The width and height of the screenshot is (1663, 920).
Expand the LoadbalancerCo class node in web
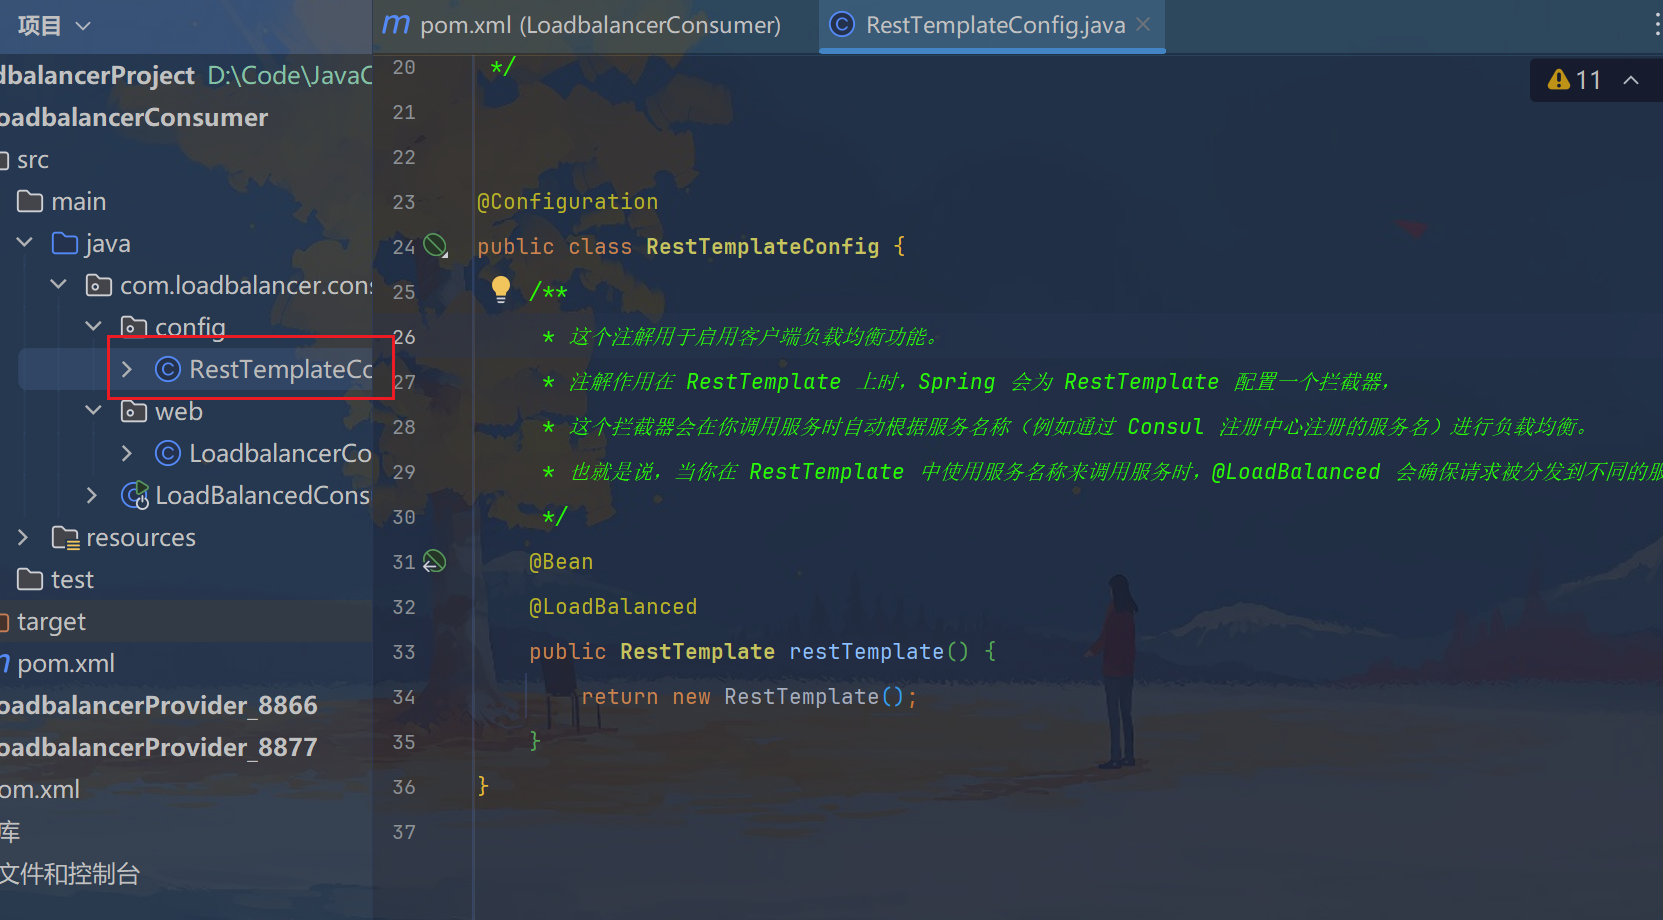127,453
